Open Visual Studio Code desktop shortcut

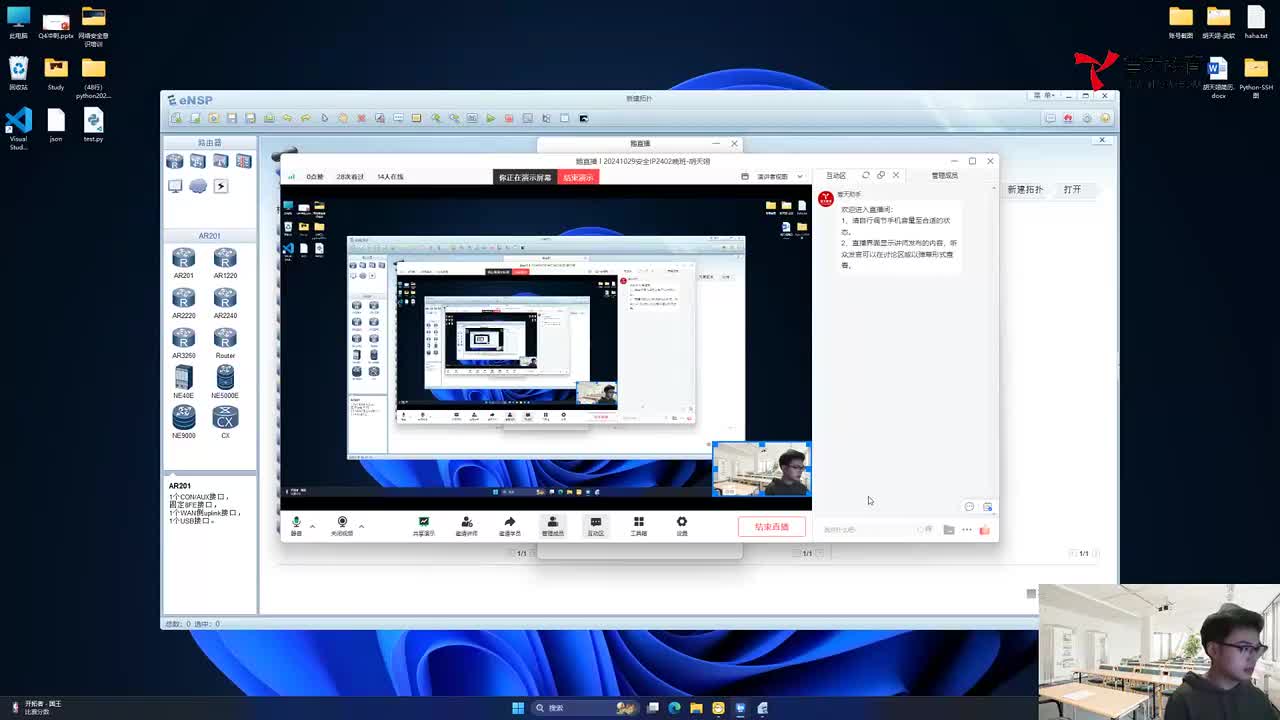coord(19,129)
